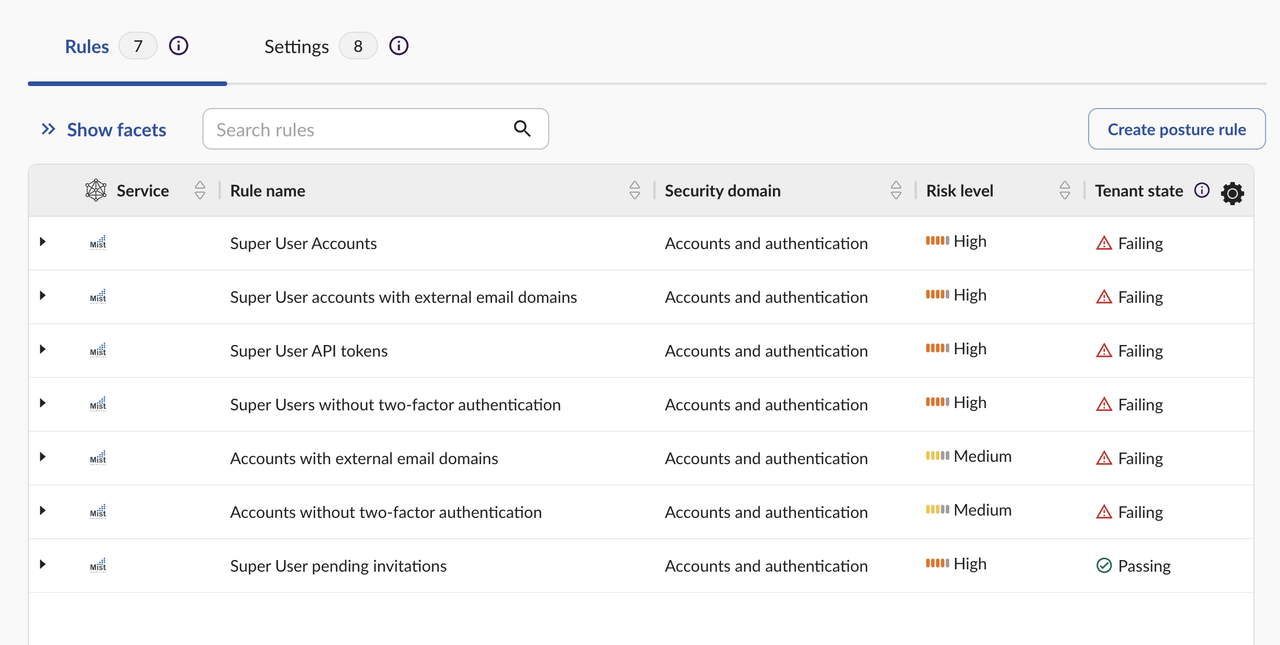Sort table by Service column

(200, 191)
